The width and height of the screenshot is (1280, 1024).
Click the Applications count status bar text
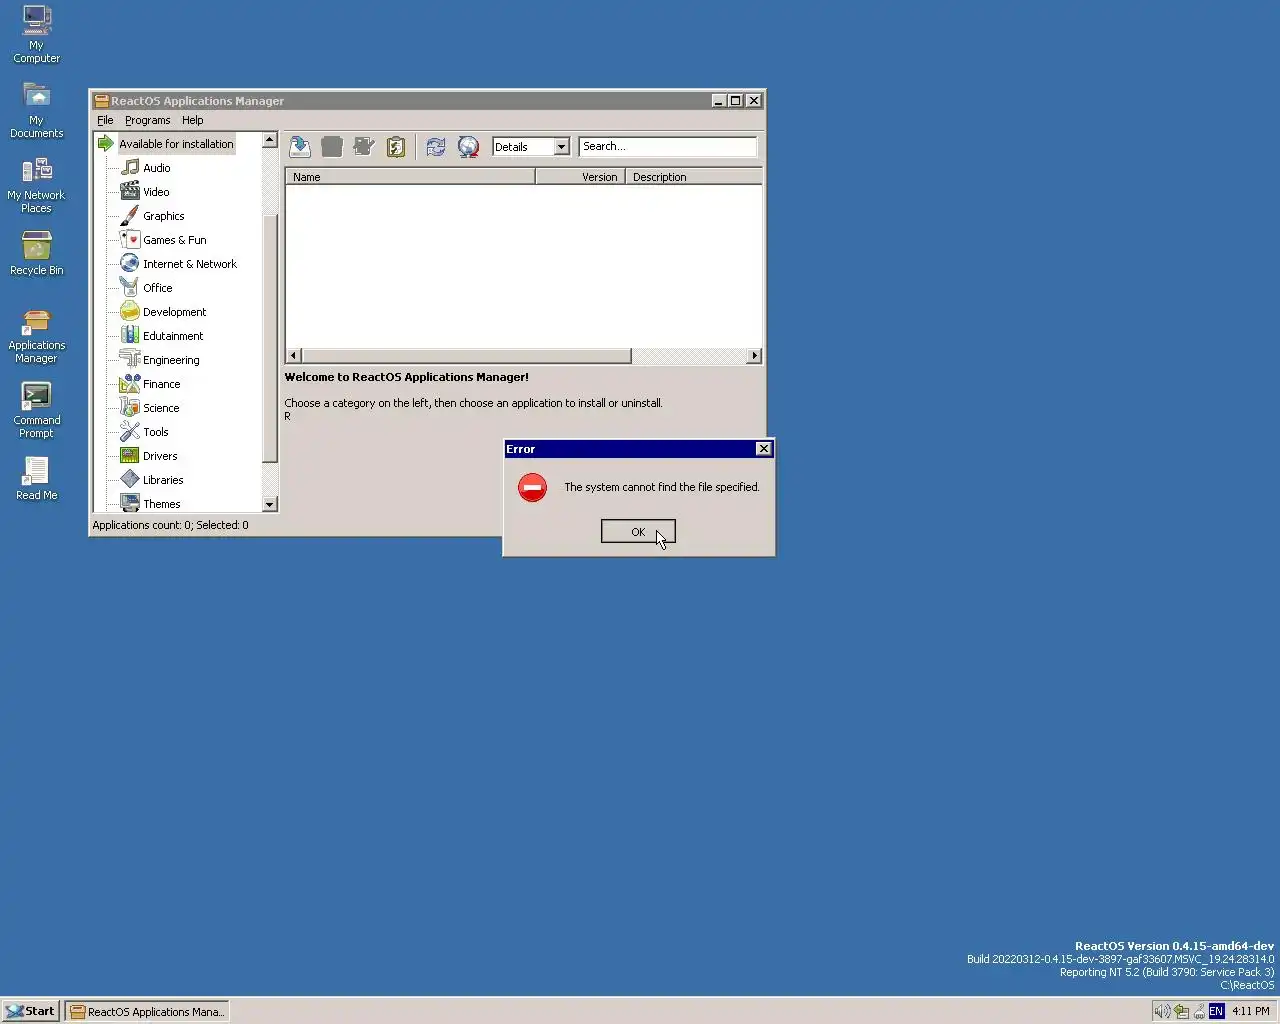pyautogui.click(x=171, y=525)
